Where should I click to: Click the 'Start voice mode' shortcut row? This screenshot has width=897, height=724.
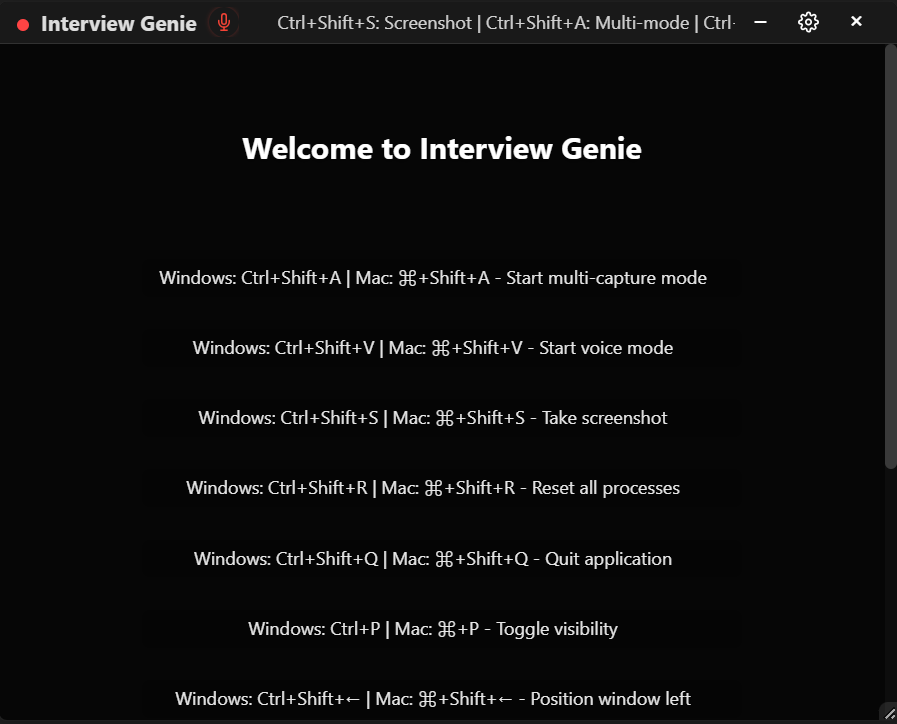(x=434, y=348)
